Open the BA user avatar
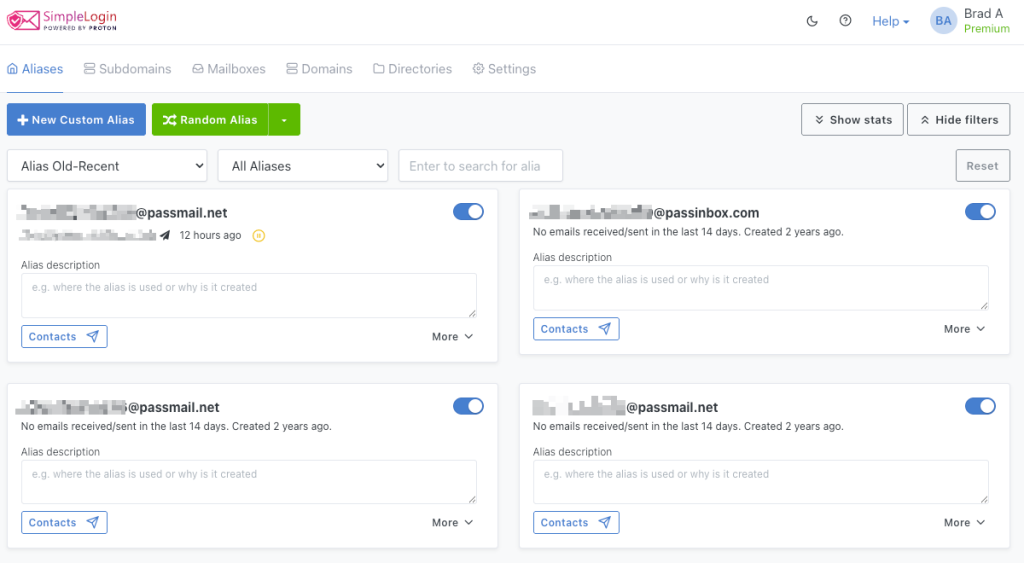 coord(943,21)
